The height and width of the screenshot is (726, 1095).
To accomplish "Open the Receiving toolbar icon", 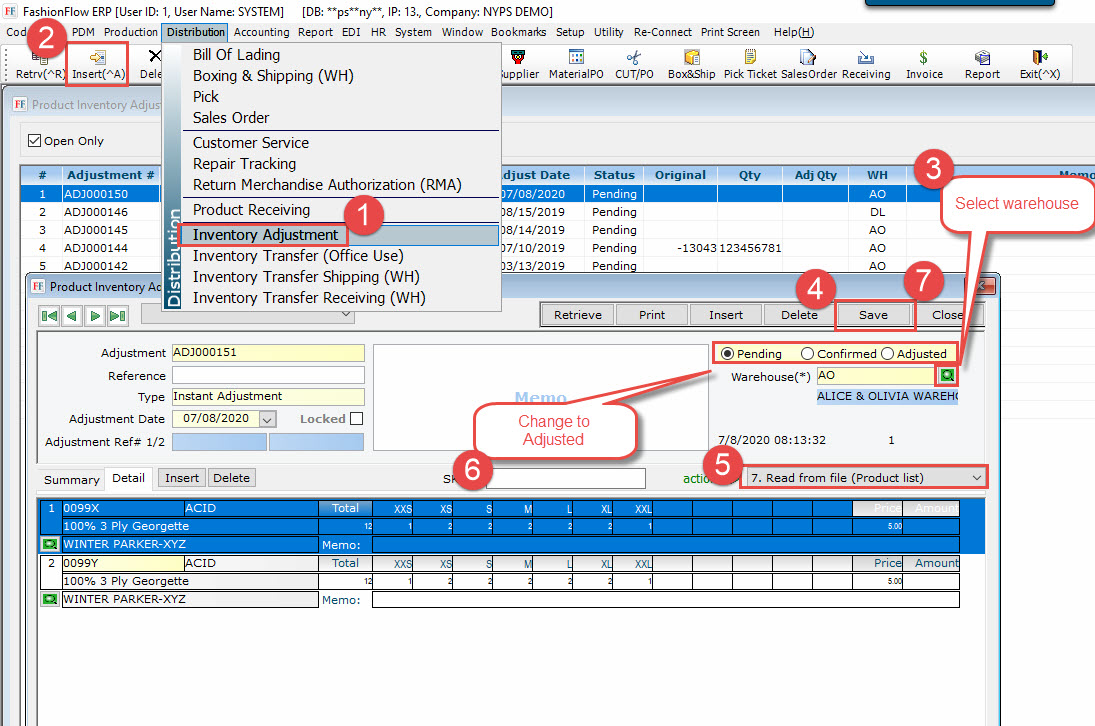I will (865, 59).
